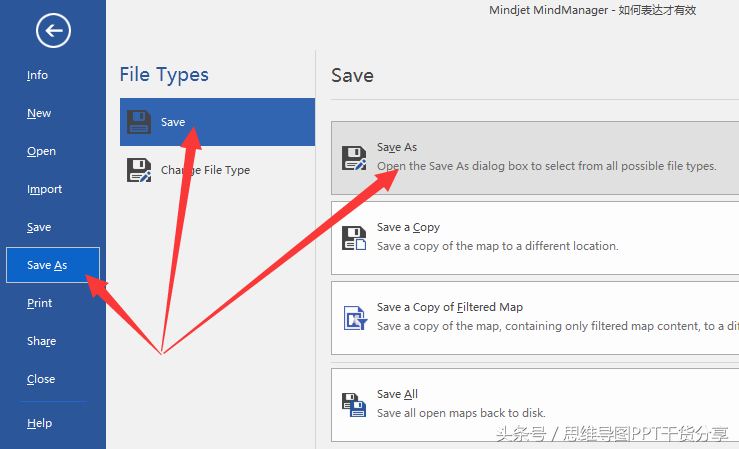Click 'Save all open maps back to disk' text
The image size is (739, 449).
click(461, 413)
